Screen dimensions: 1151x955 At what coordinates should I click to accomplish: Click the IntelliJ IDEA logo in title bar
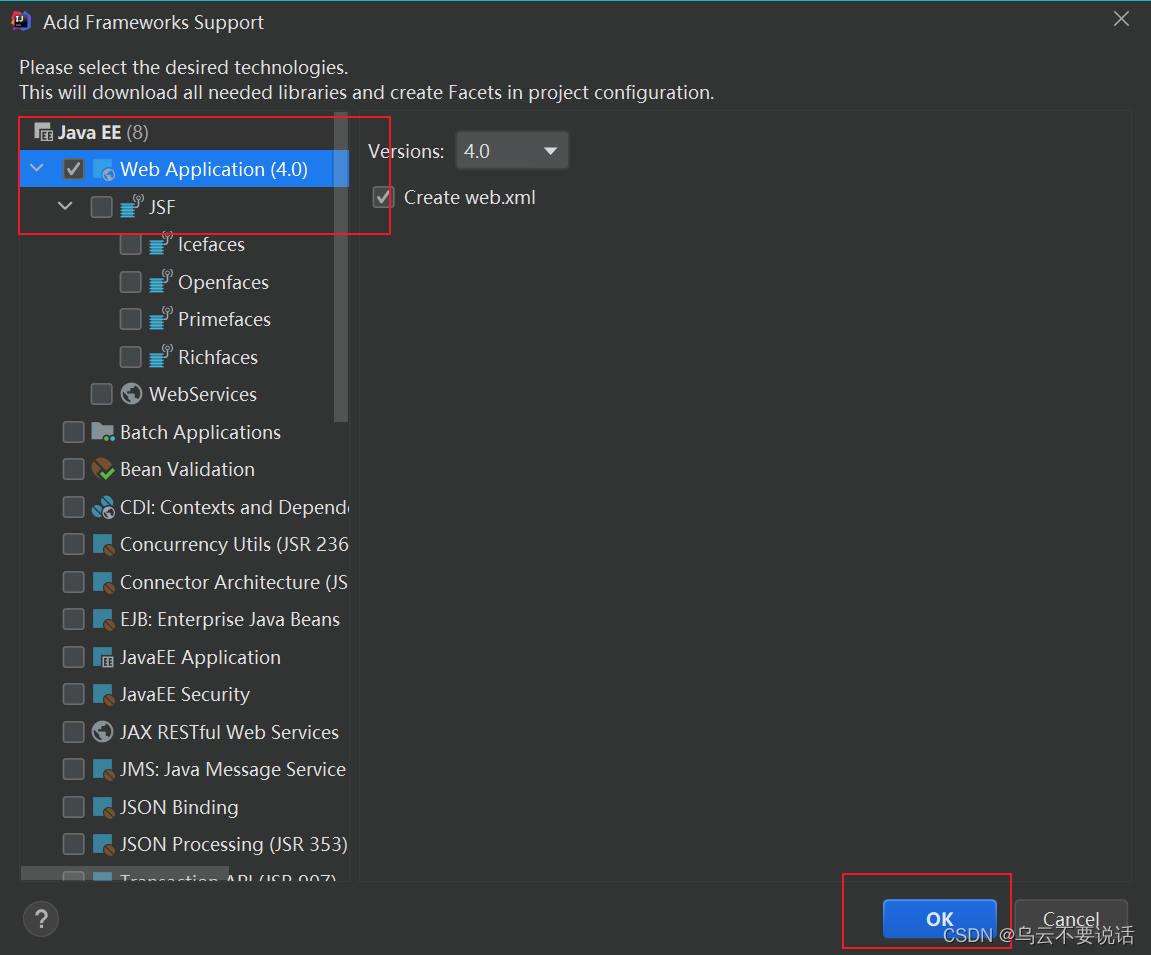[21, 21]
